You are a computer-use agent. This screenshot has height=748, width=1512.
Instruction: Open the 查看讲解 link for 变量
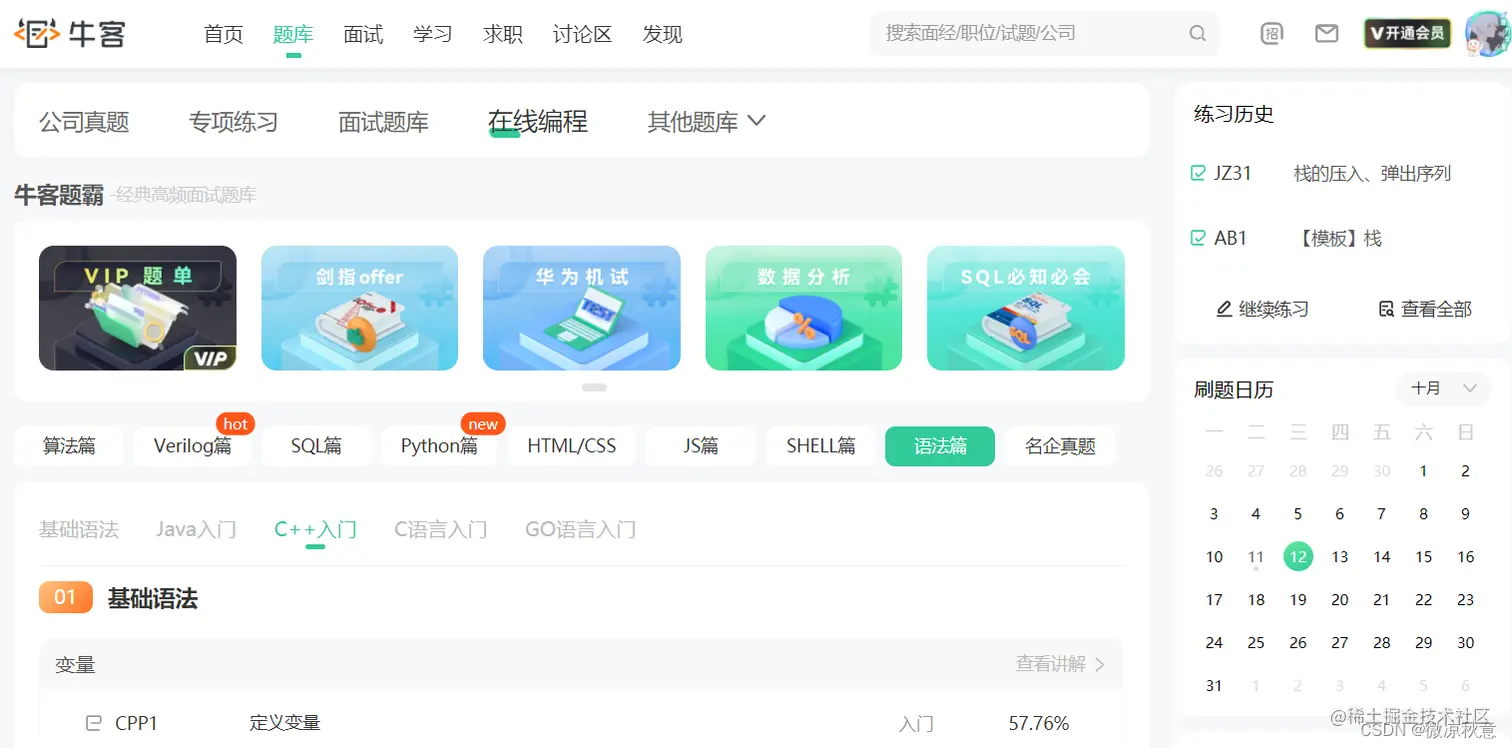point(1054,663)
